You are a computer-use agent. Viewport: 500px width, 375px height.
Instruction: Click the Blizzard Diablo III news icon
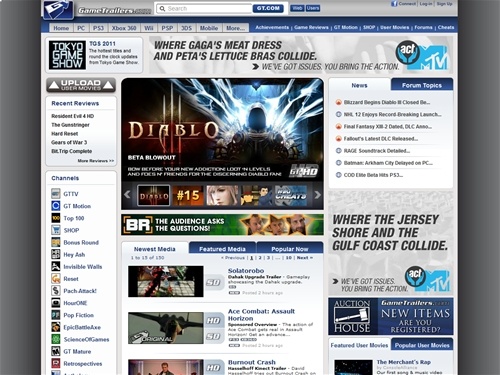point(338,102)
